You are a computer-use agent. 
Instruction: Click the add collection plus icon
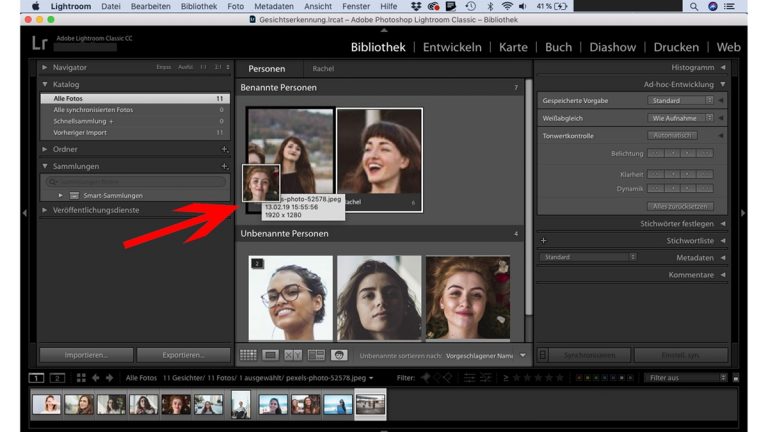coord(224,166)
